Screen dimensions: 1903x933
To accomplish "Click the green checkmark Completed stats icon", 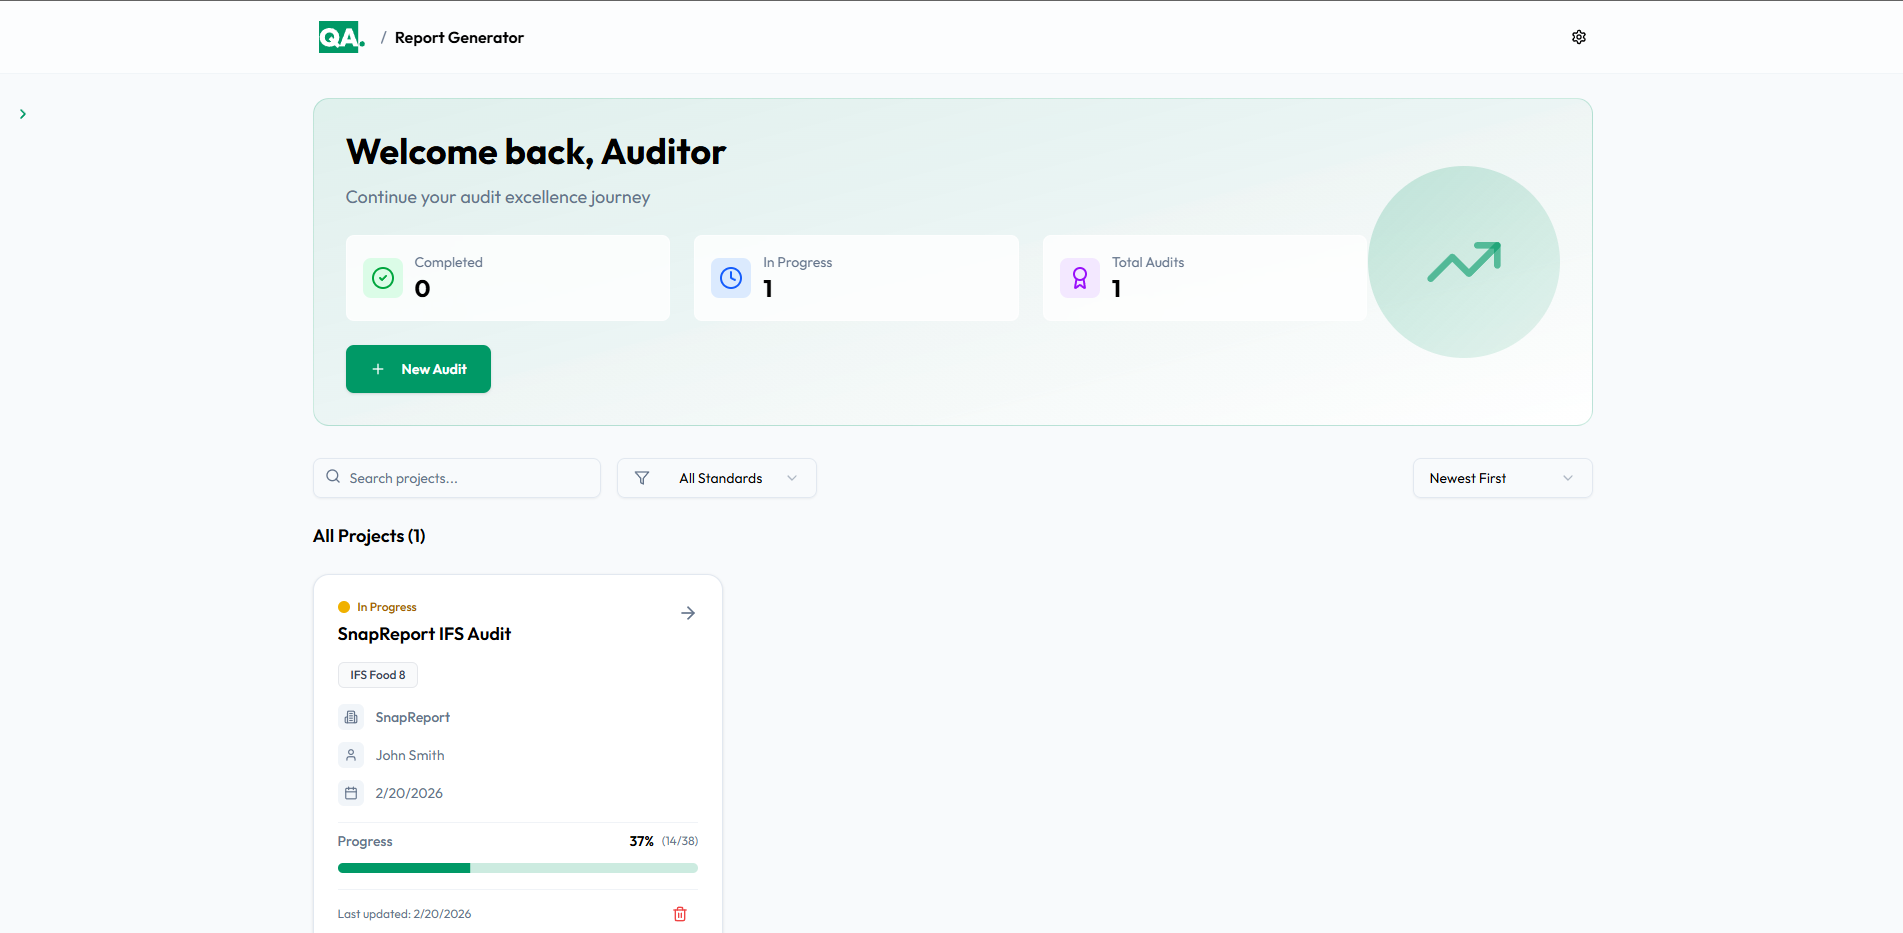I will [x=383, y=278].
